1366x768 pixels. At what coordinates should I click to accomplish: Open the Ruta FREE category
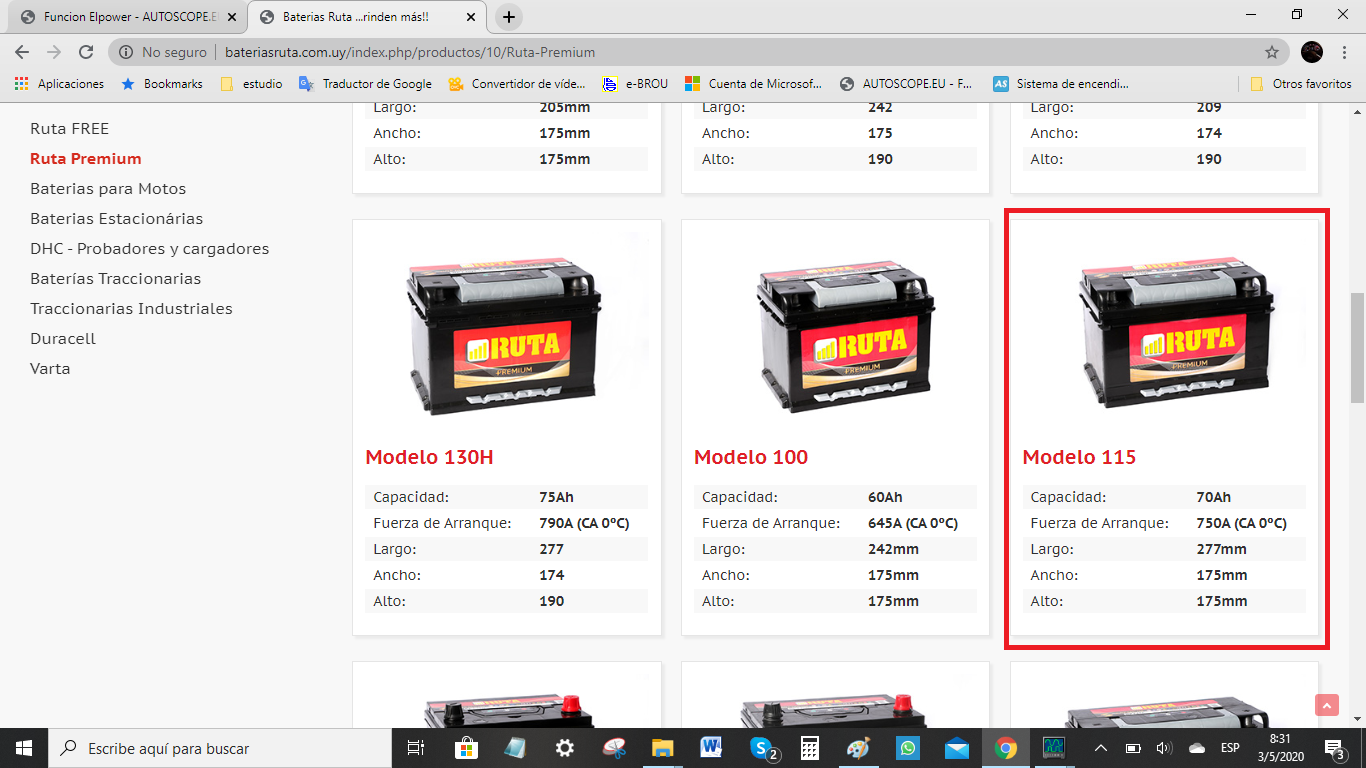click(x=69, y=128)
